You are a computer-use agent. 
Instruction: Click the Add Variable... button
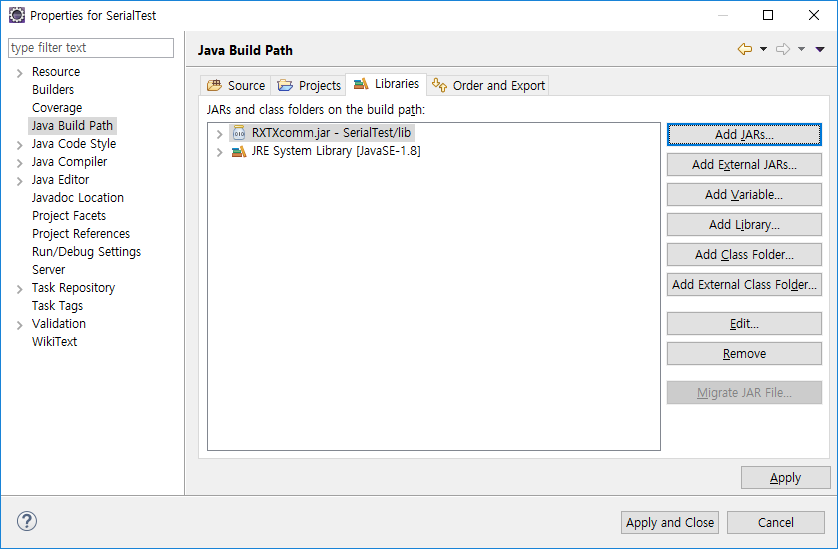(x=744, y=194)
